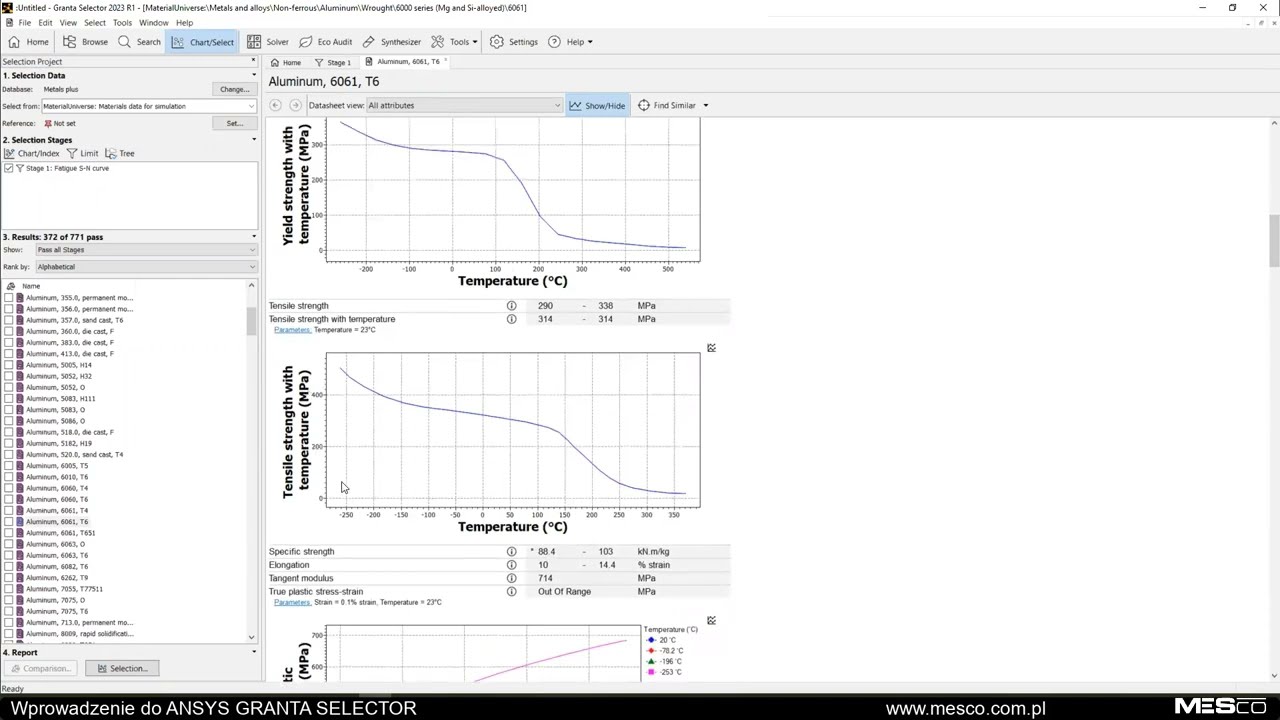Open info for True plastic stress-strain
1280x720 pixels.
[511, 592]
